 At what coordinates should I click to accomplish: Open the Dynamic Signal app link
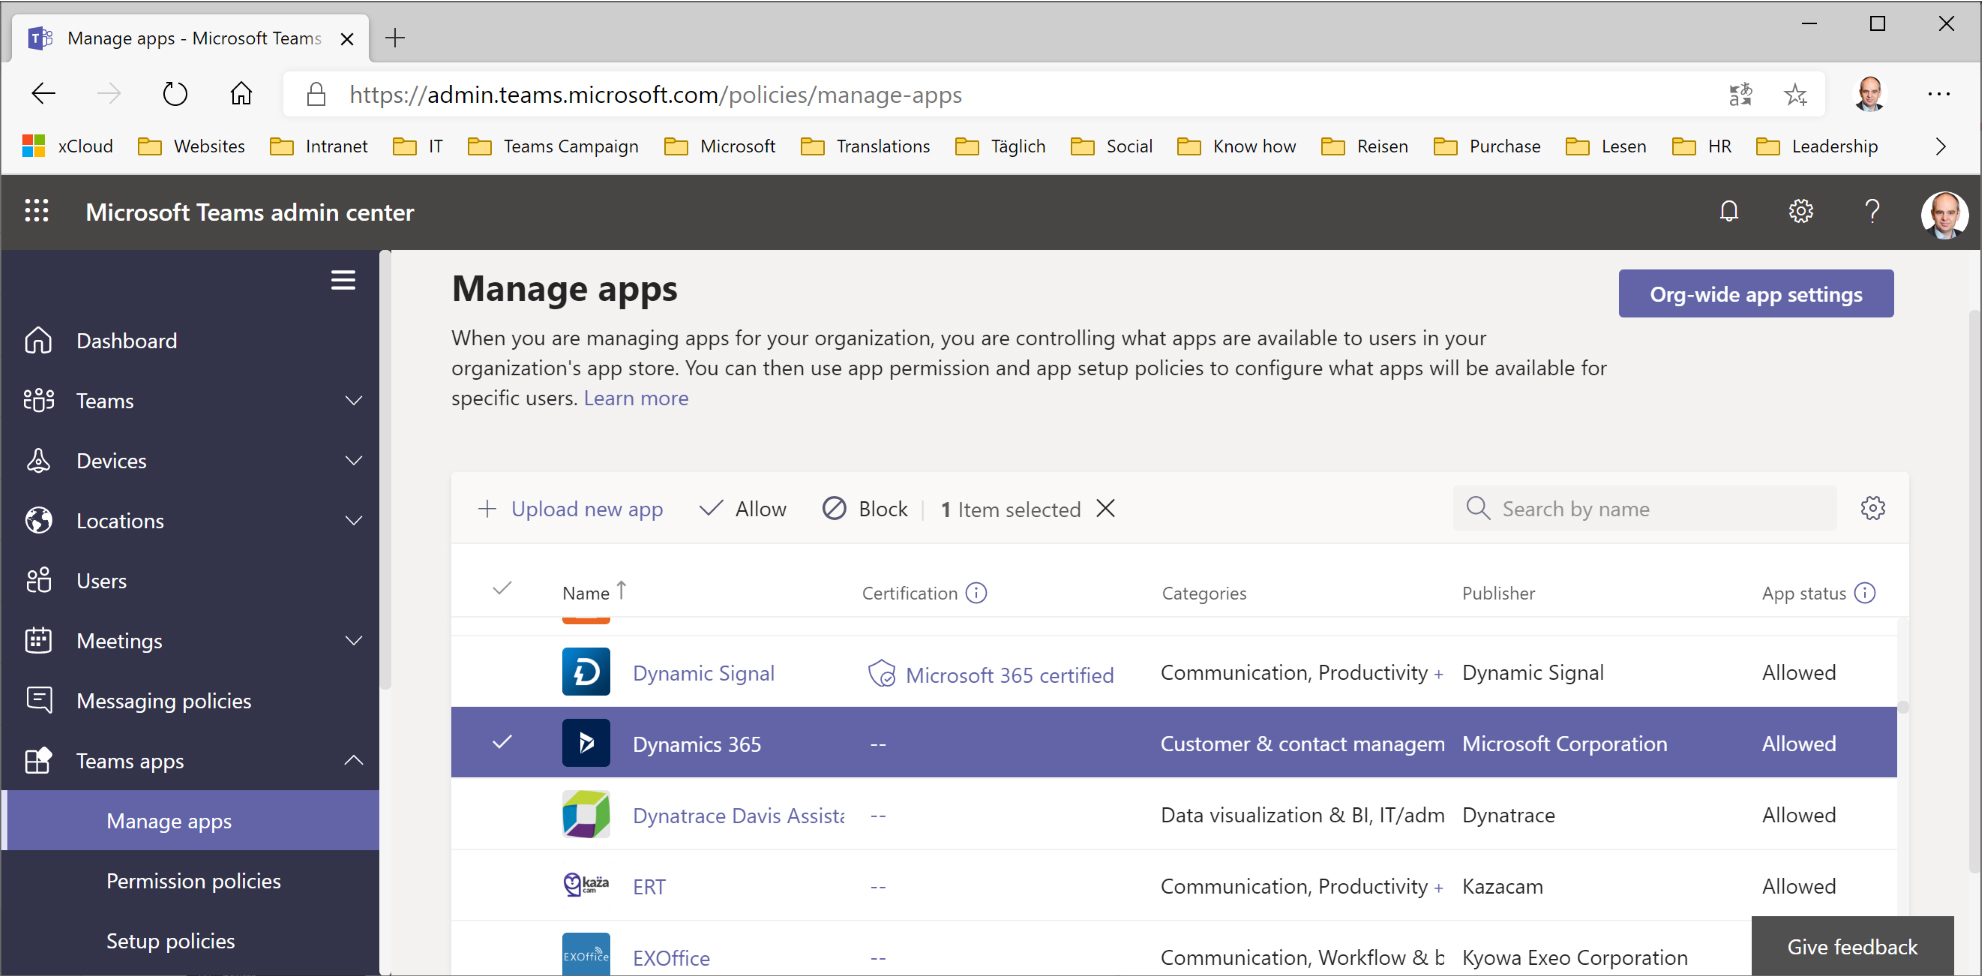coord(703,673)
